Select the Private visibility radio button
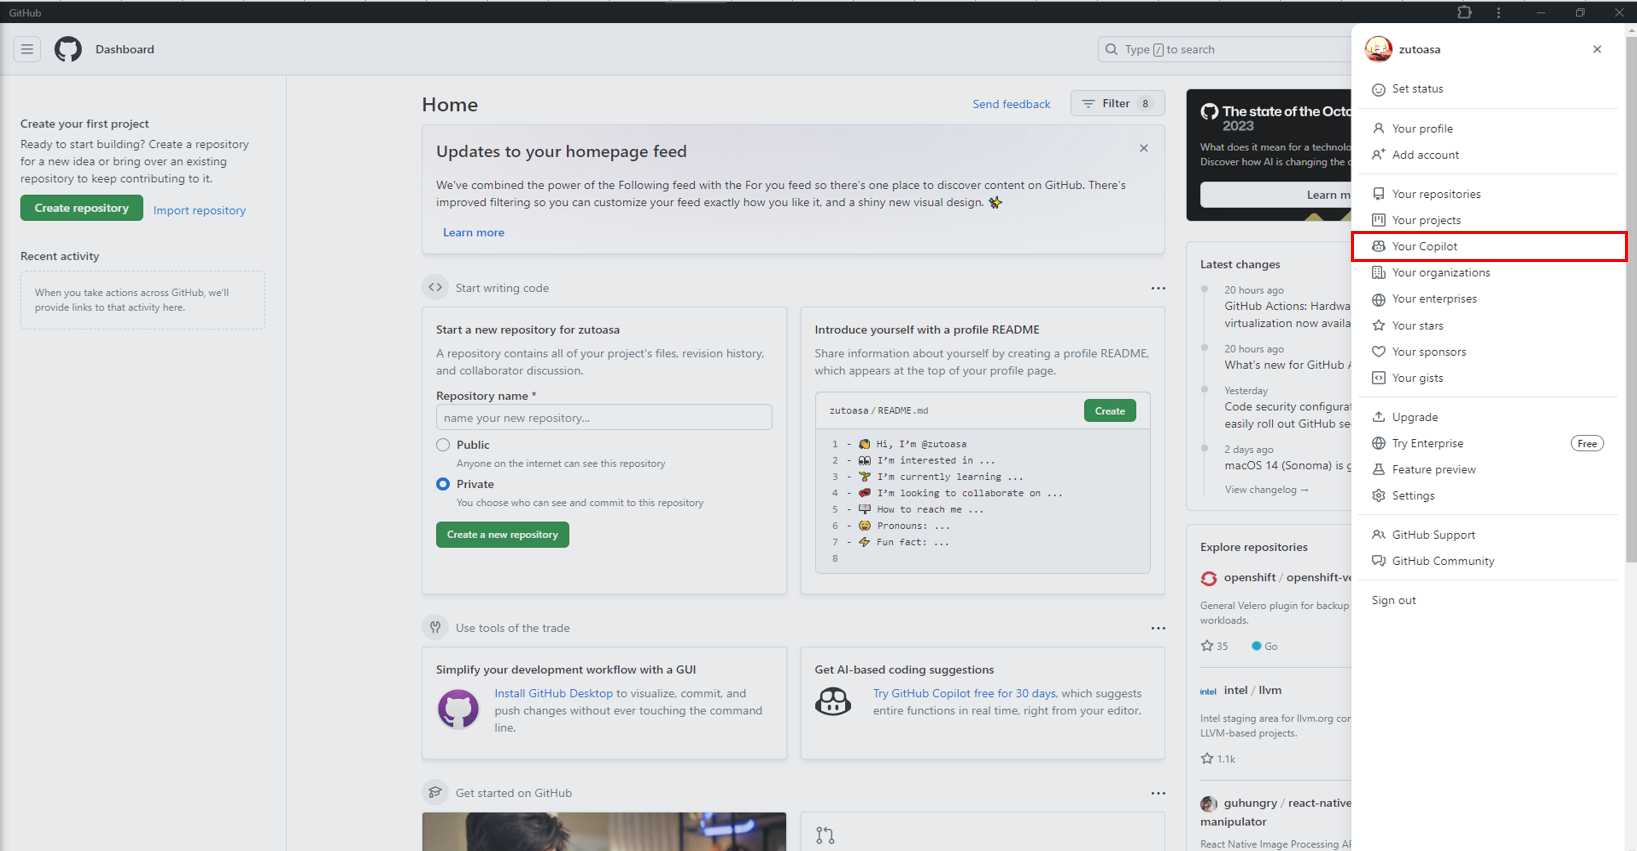Screen dimensions: 1637x851 tap(443, 484)
